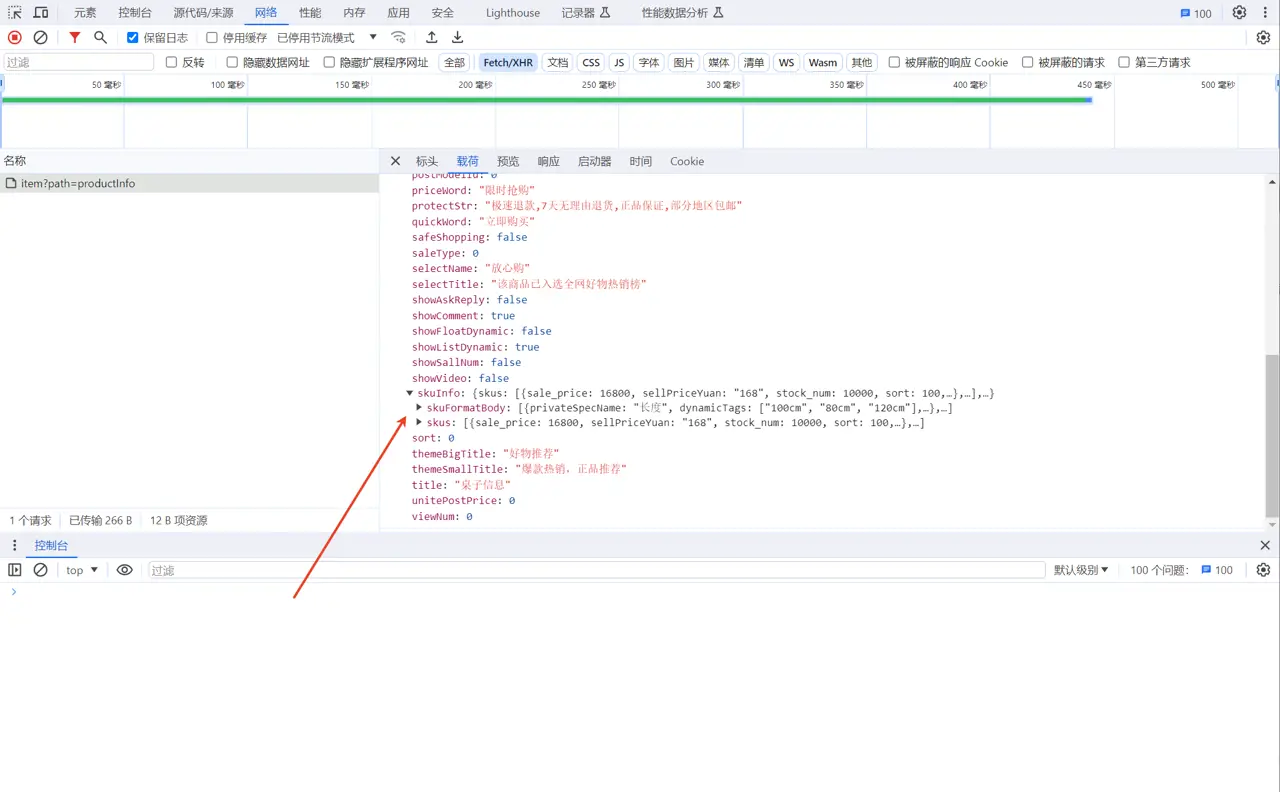Image resolution: width=1280 pixels, height=792 pixels.
Task: Show the console sidebar
Action: 15,570
